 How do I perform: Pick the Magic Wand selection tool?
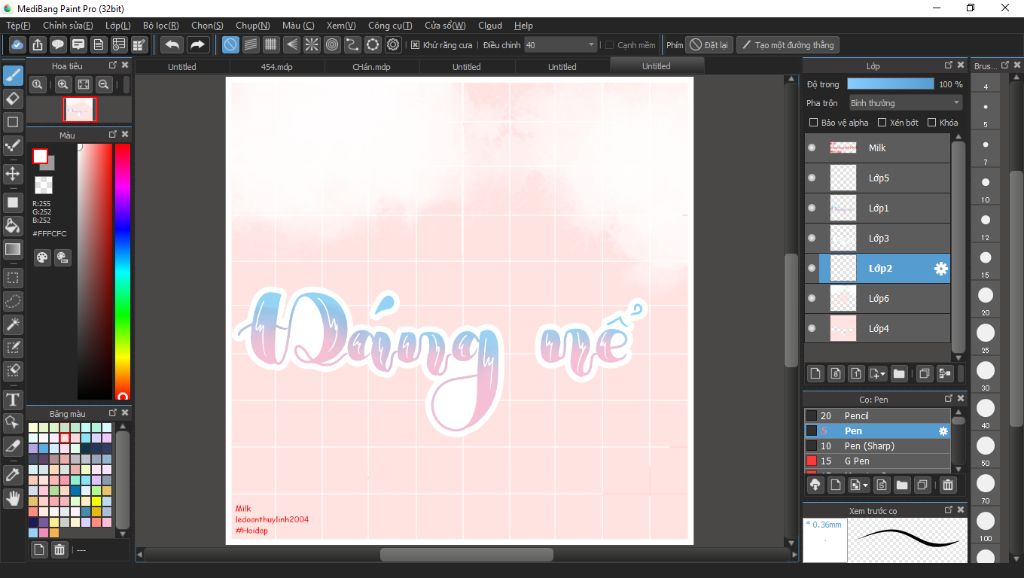click(x=13, y=325)
